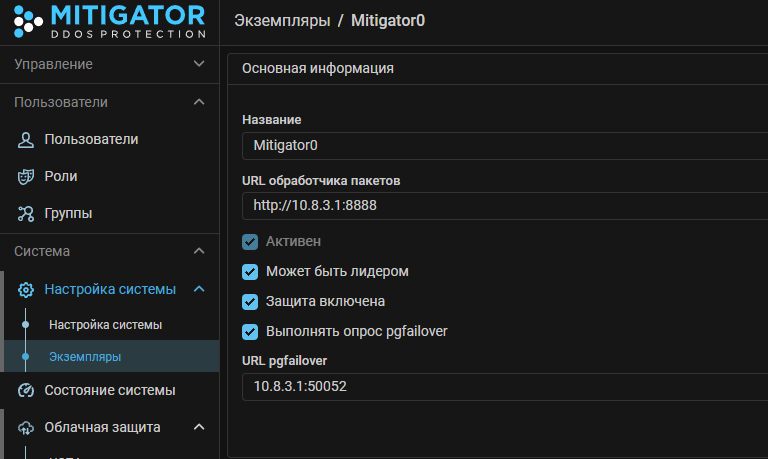The image size is (768, 459).
Task: Disable the Защита включена checkbox
Action: pos(250,301)
